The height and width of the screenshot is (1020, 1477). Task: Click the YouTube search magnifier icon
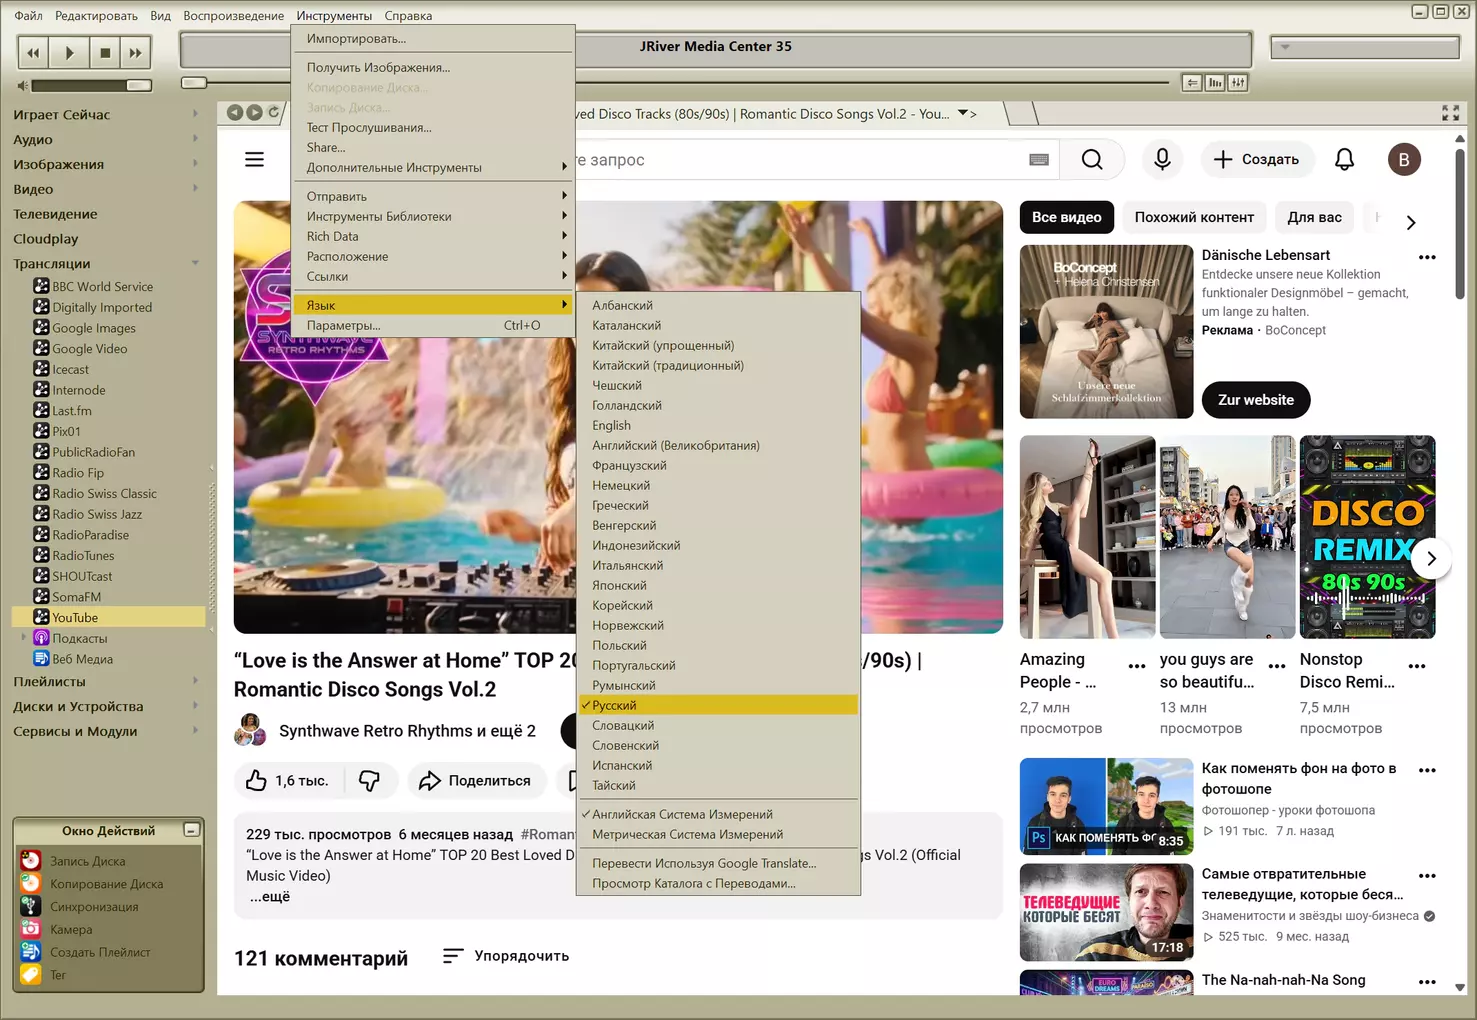coord(1092,160)
